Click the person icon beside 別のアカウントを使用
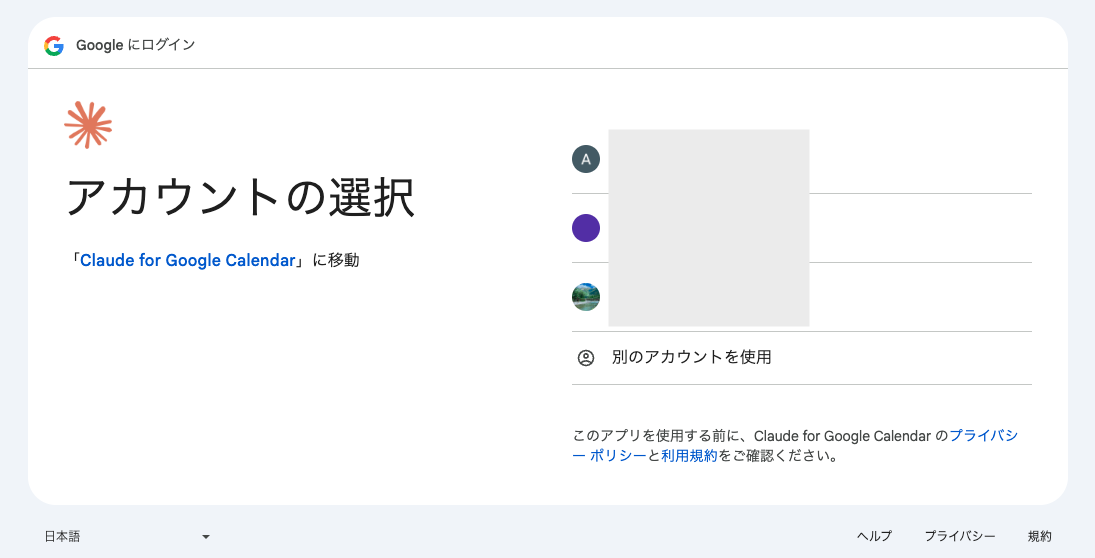Image resolution: width=1095 pixels, height=558 pixels. tap(586, 358)
